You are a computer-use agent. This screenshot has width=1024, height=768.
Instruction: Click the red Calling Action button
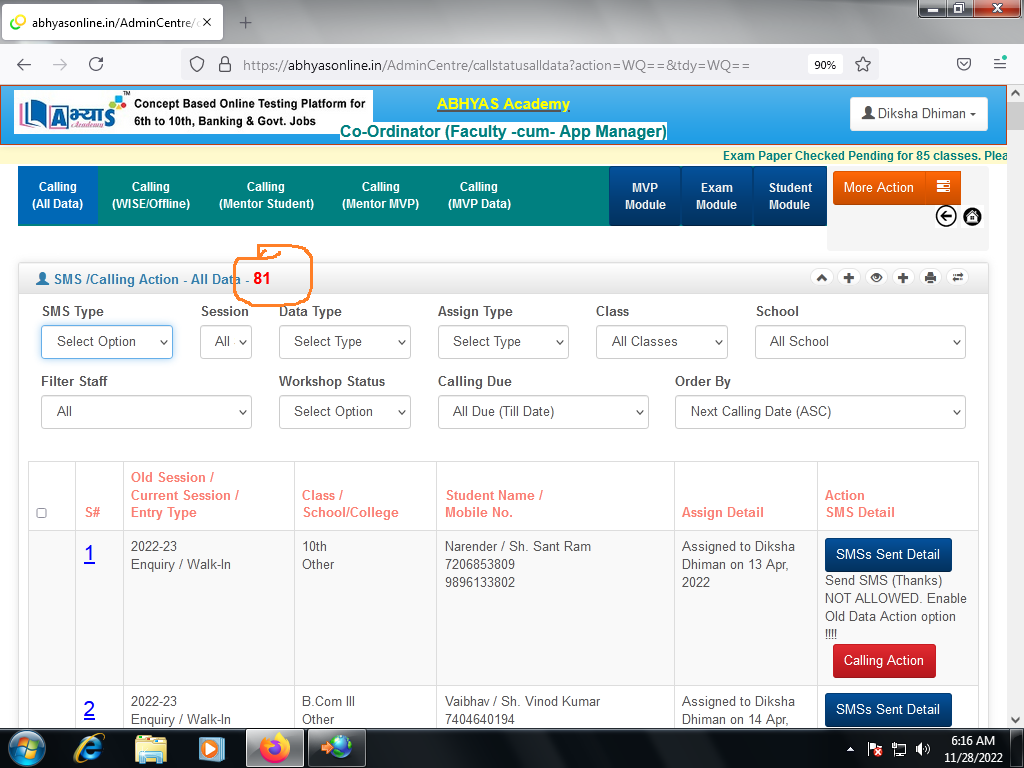point(884,661)
